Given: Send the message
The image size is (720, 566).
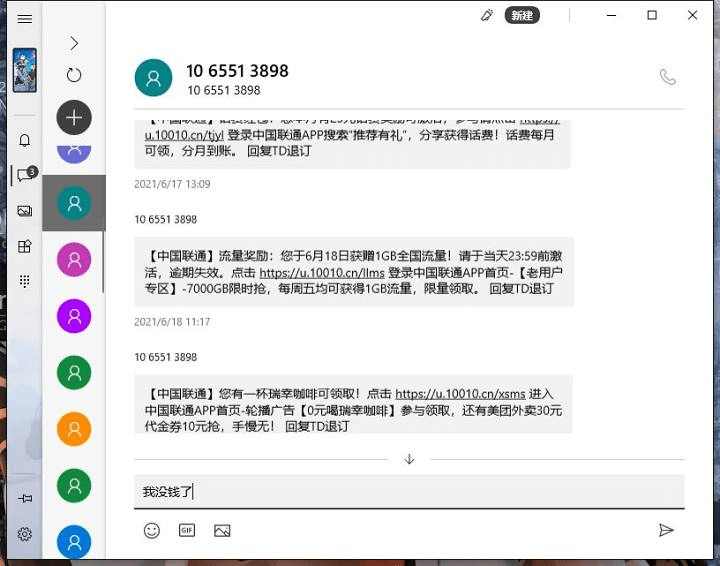Looking at the screenshot, I should coord(666,530).
